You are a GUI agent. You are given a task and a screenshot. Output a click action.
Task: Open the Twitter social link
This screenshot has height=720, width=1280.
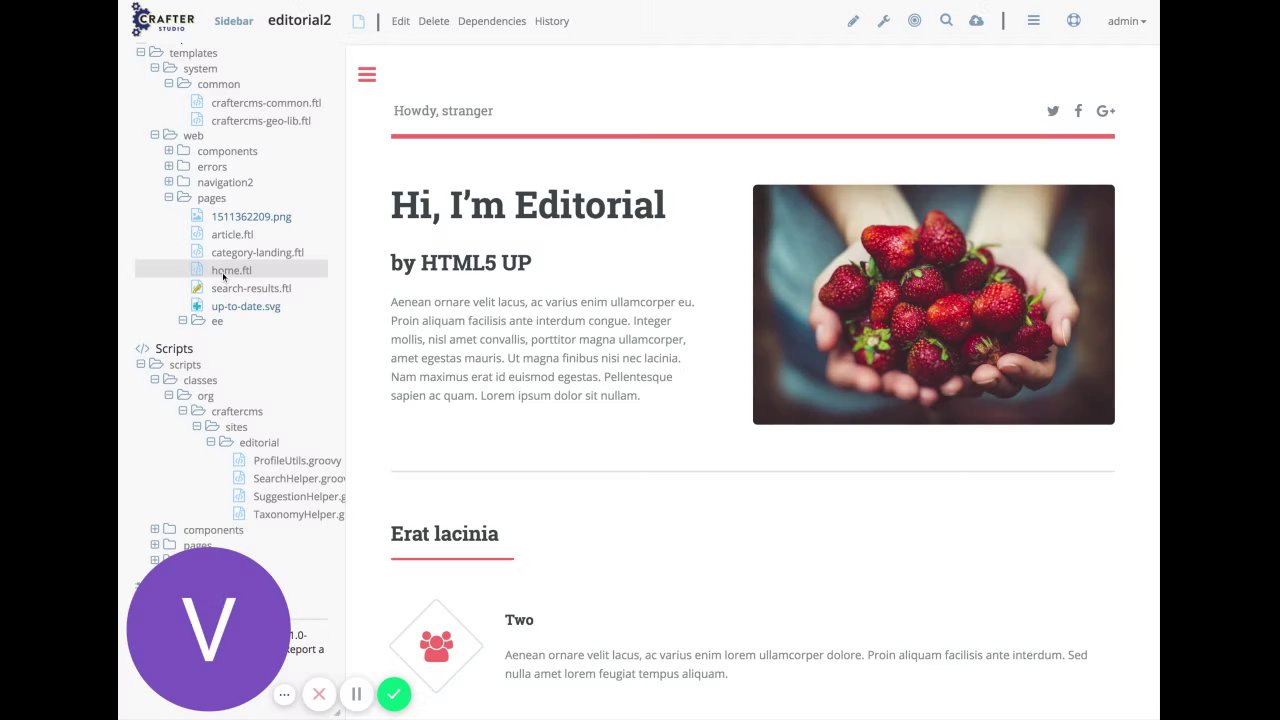(1053, 111)
